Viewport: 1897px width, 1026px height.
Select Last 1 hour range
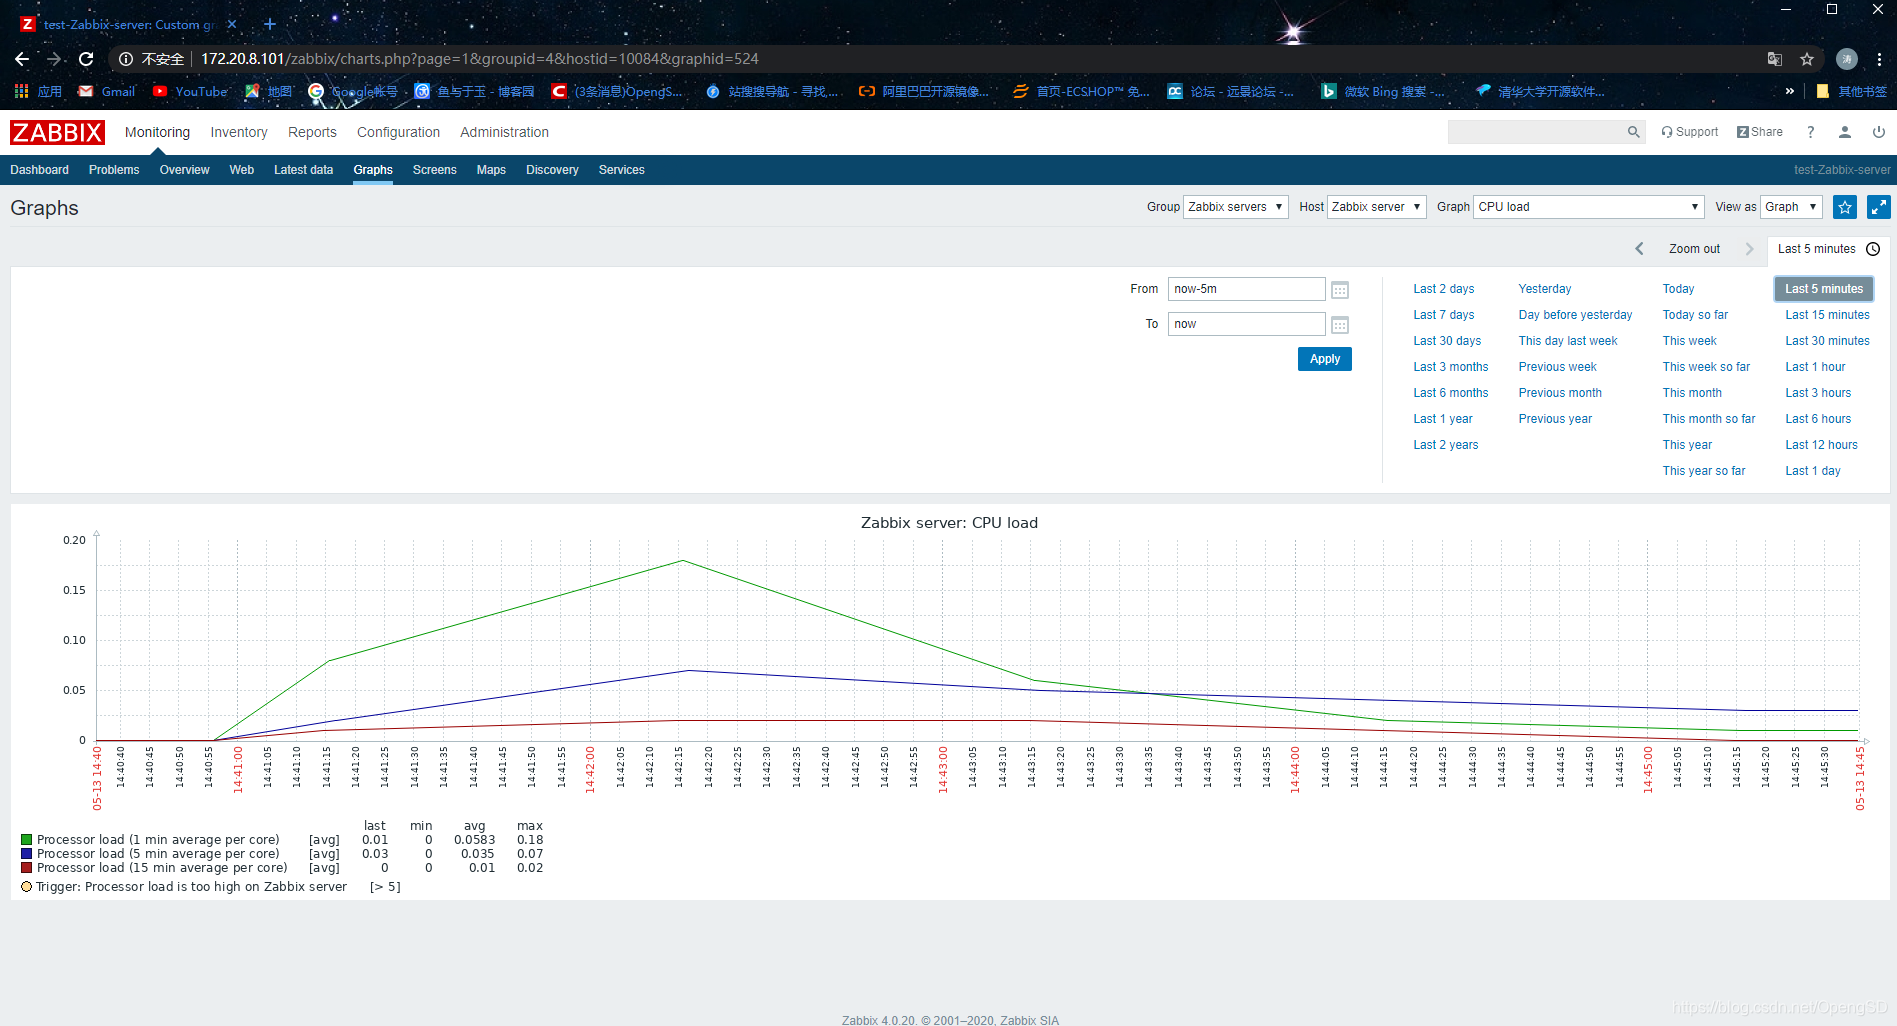pos(1815,367)
